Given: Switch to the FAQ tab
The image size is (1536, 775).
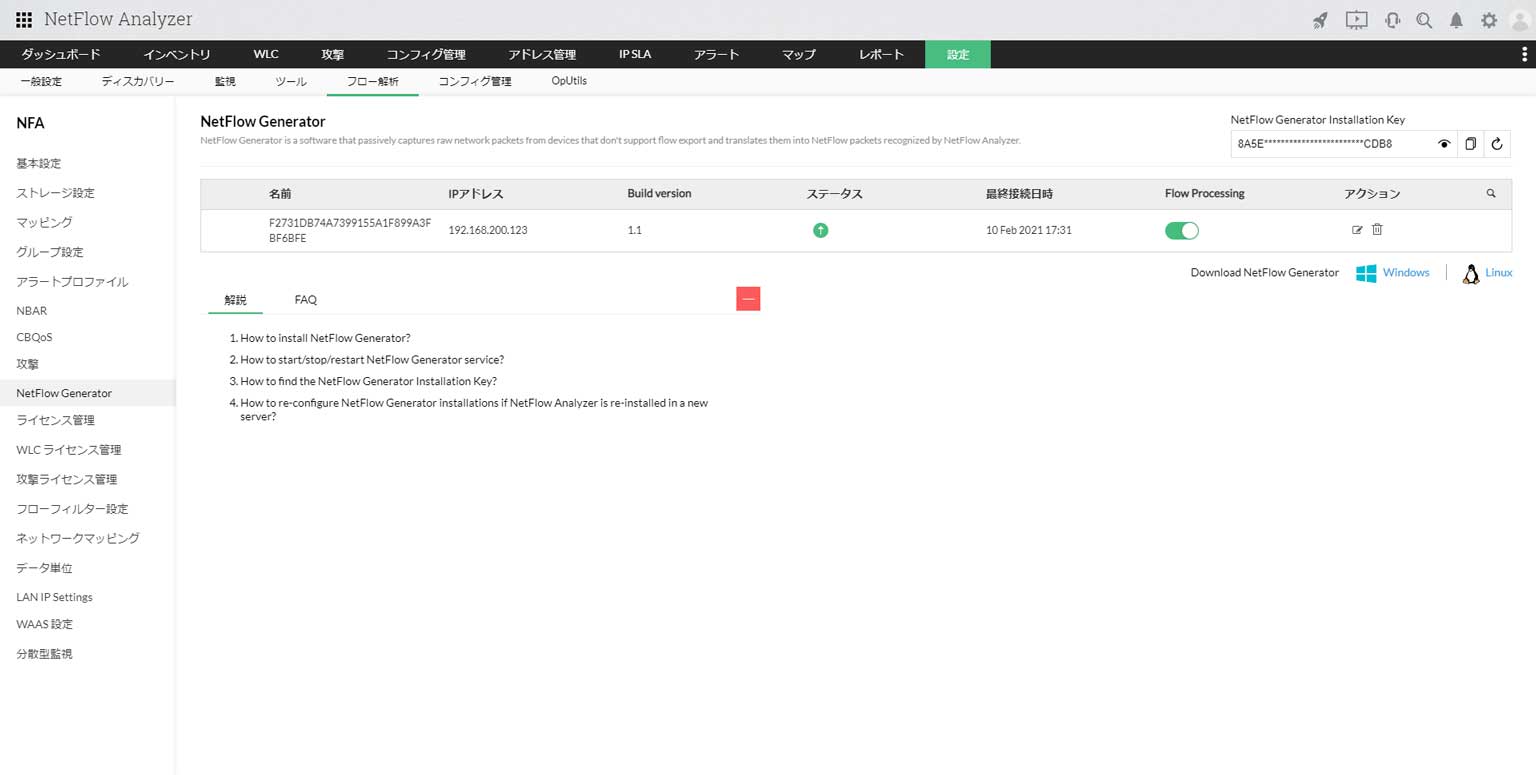Looking at the screenshot, I should 305,299.
